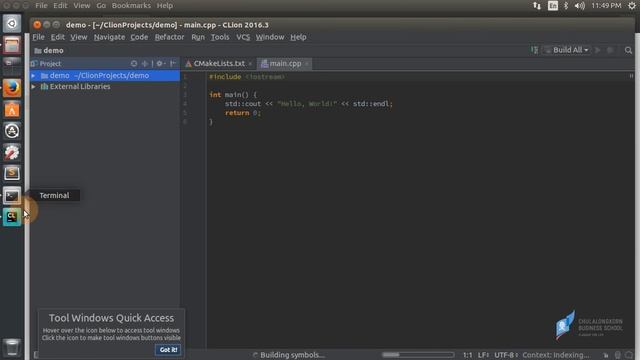Open Project panel gear settings
The height and width of the screenshot is (360, 640).
tap(160, 64)
